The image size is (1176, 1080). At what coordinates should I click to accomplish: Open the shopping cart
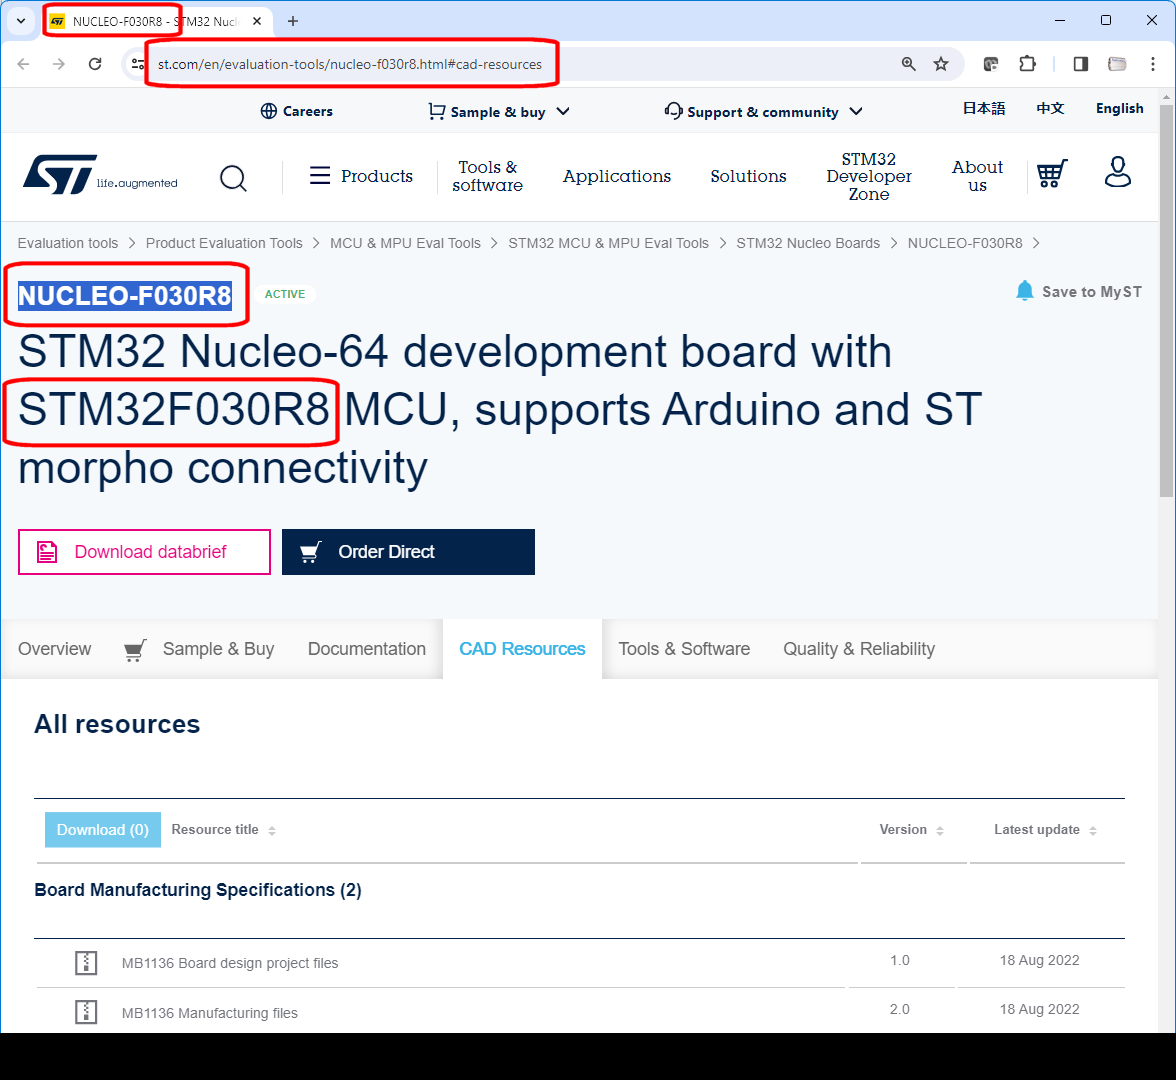pos(1051,173)
